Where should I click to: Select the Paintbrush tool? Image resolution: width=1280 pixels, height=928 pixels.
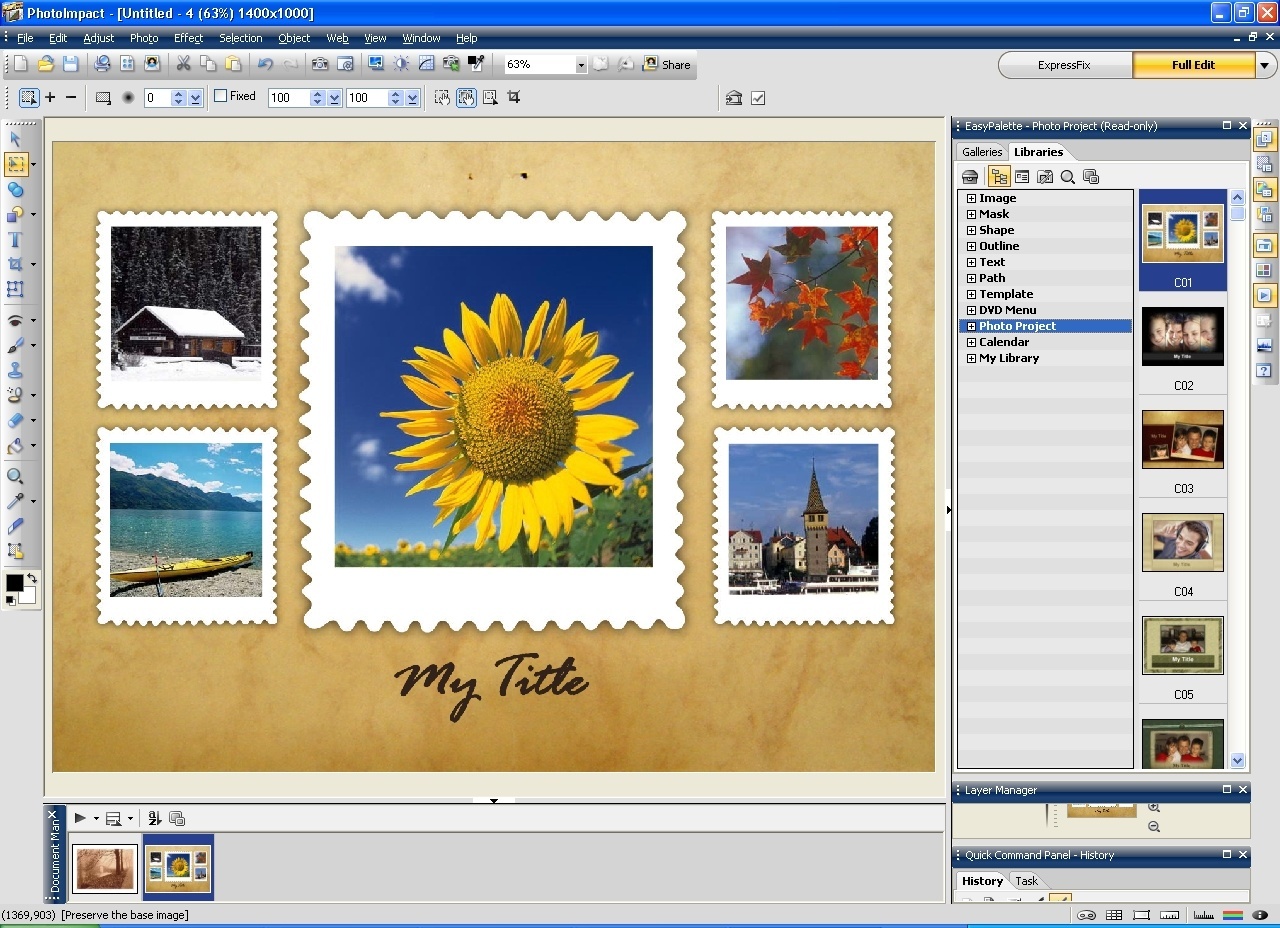(x=15, y=346)
